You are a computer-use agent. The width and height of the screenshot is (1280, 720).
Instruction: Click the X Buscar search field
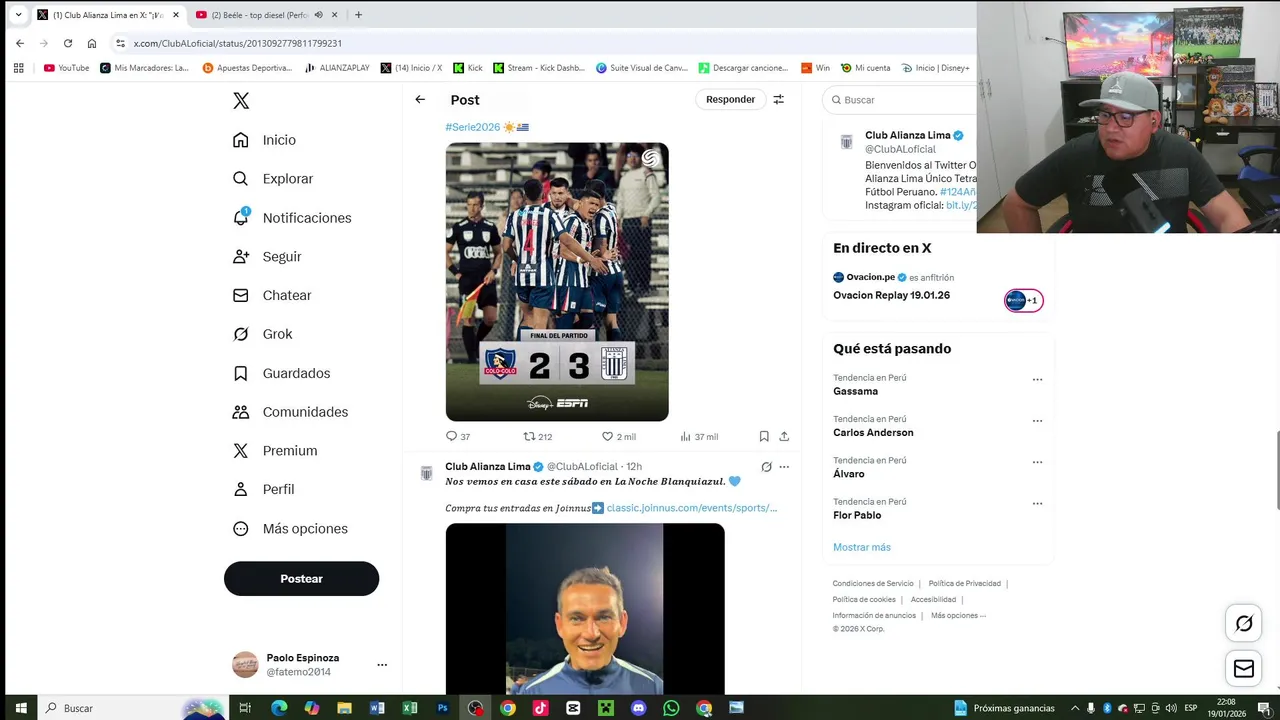[x=900, y=100]
